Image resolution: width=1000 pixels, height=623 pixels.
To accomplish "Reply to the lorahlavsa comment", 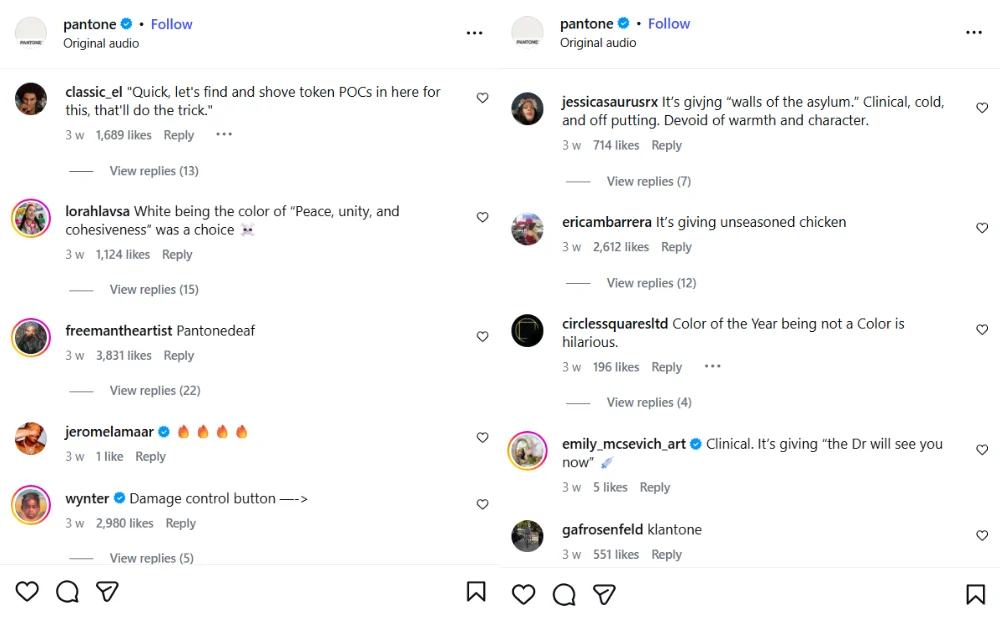I will [x=177, y=255].
